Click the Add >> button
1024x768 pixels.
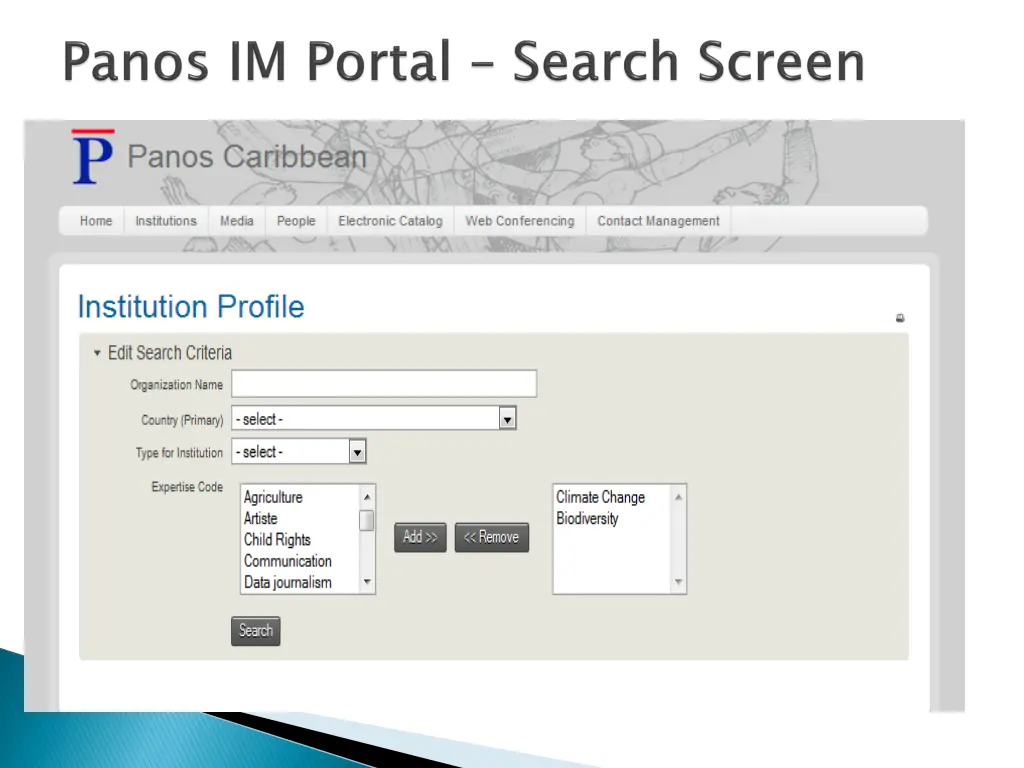coord(420,537)
